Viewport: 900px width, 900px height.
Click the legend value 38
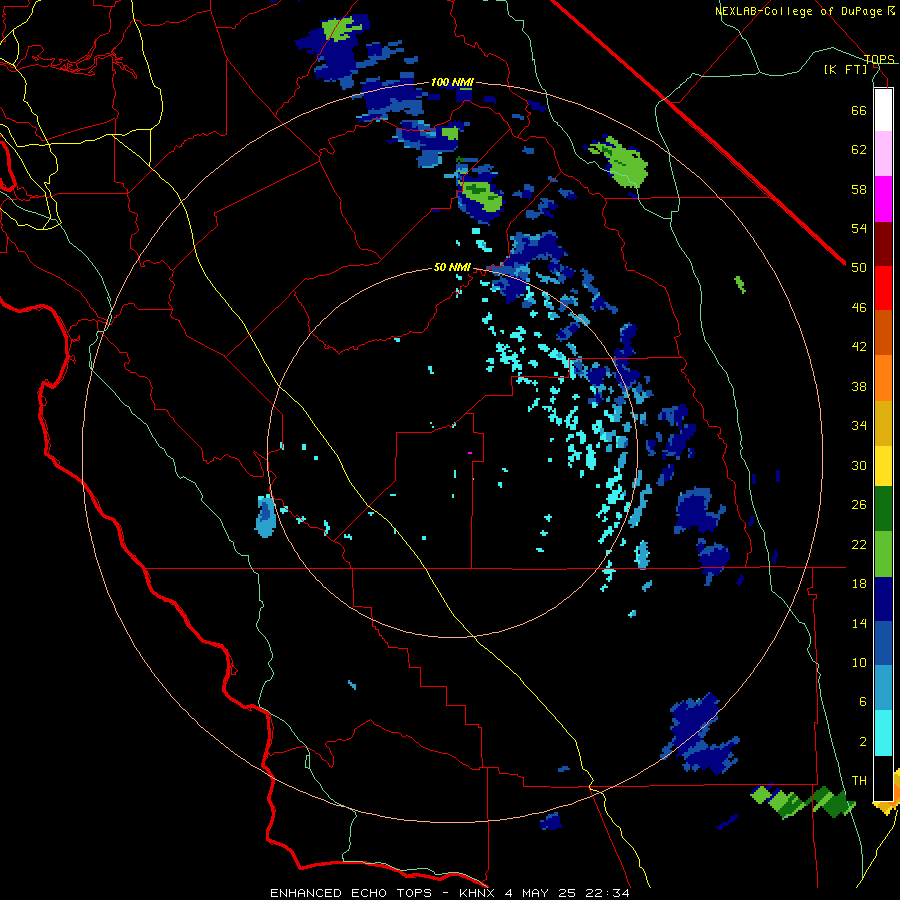[859, 386]
